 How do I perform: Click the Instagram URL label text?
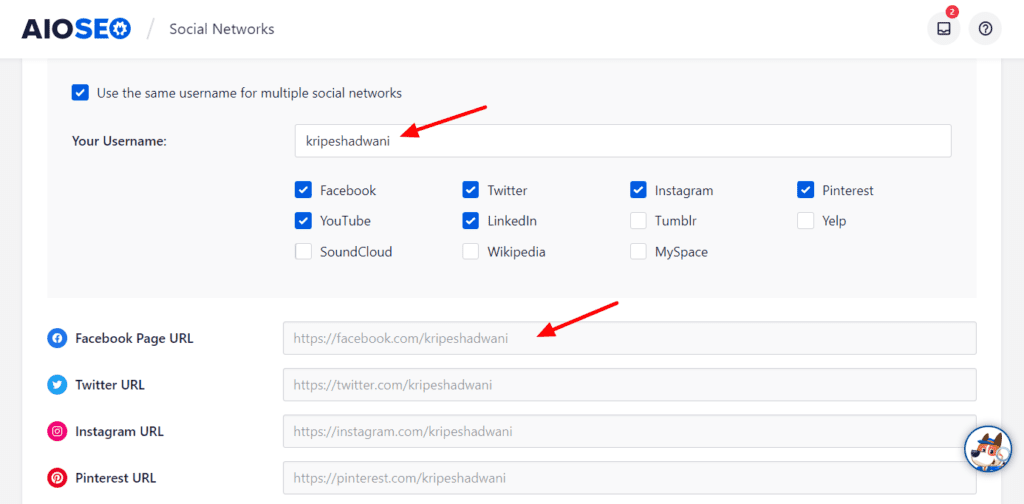click(x=120, y=432)
